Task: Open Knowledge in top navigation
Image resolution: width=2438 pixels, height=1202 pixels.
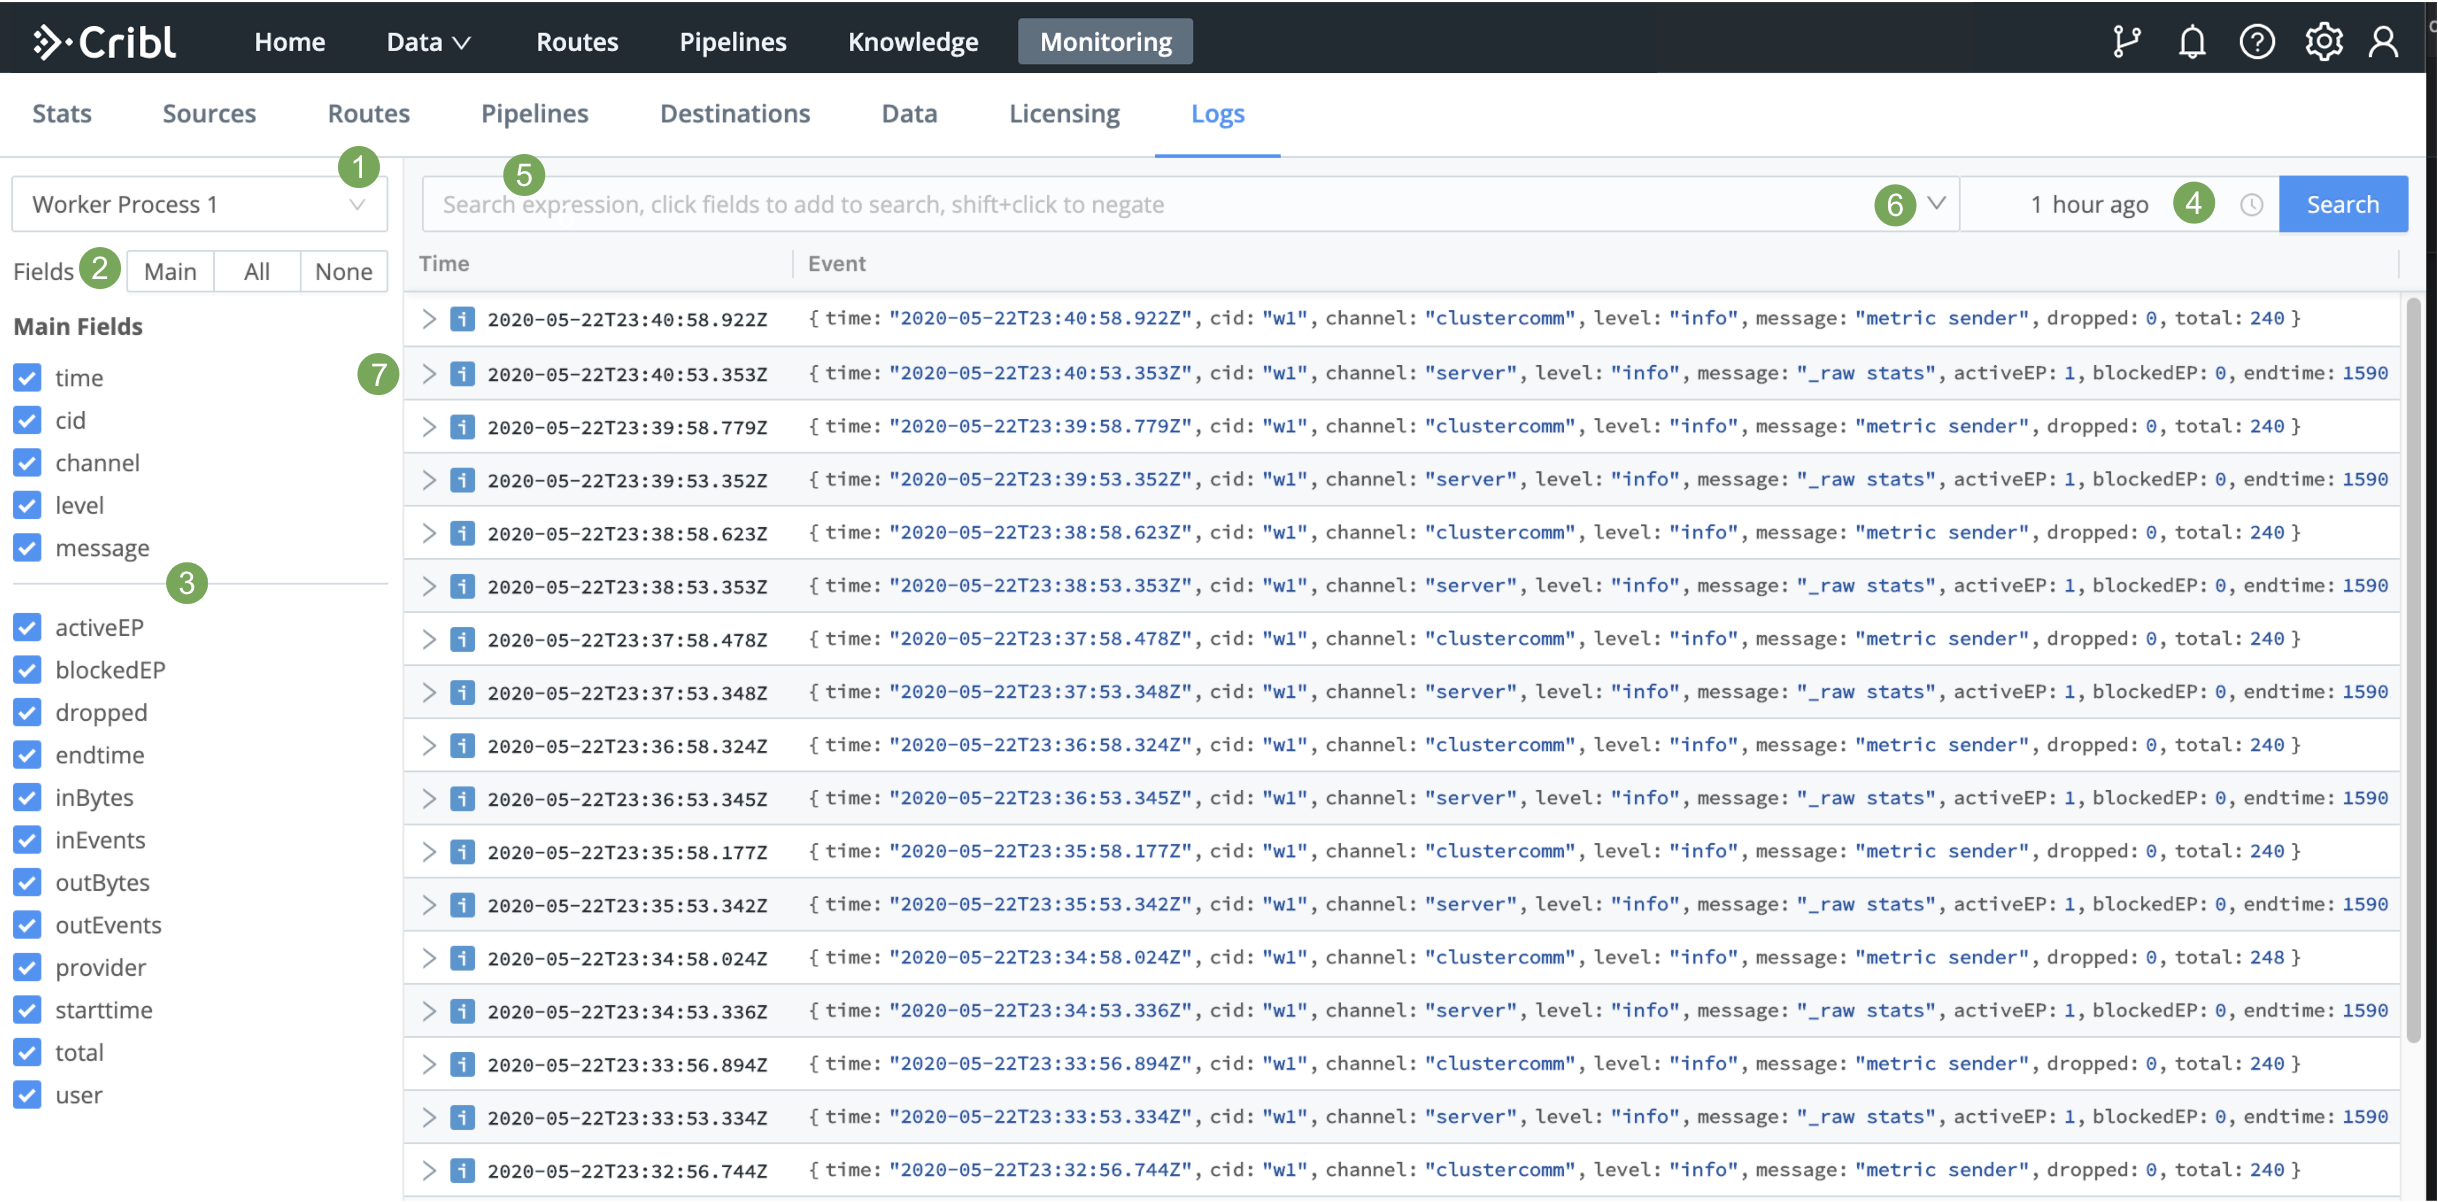Action: click(913, 41)
